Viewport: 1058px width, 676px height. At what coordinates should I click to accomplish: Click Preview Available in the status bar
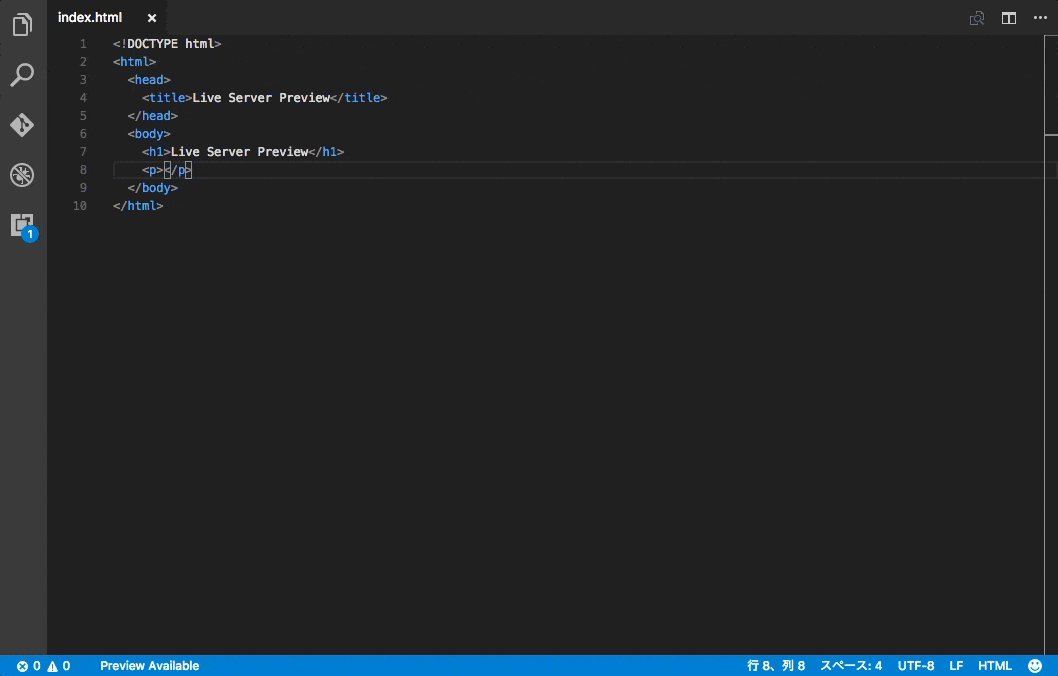(x=149, y=665)
